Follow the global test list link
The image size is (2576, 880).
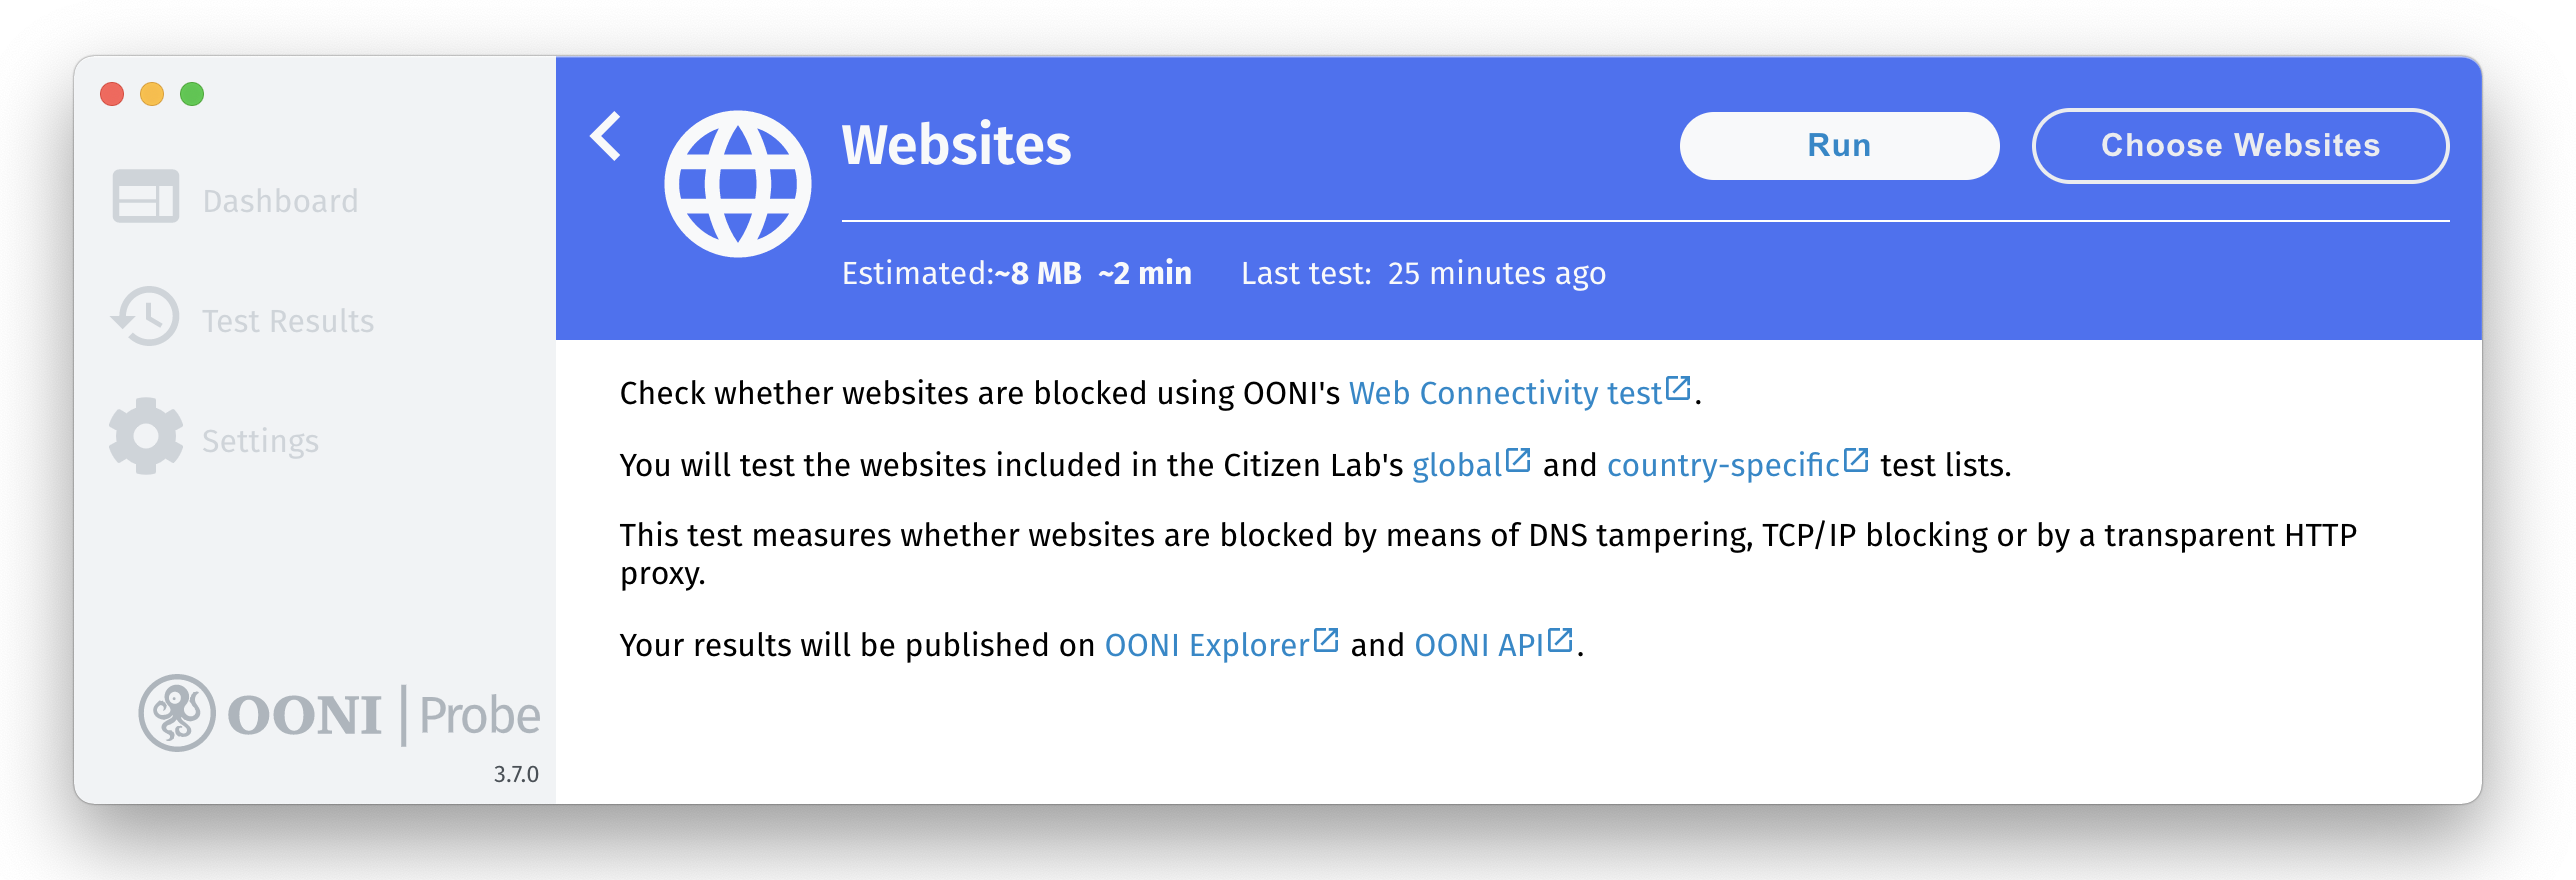point(1456,466)
